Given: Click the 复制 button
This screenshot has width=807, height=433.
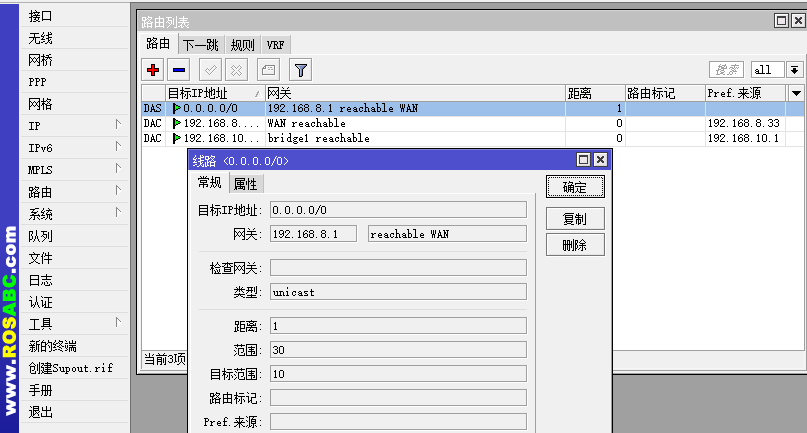Looking at the screenshot, I should pyautogui.click(x=575, y=219).
